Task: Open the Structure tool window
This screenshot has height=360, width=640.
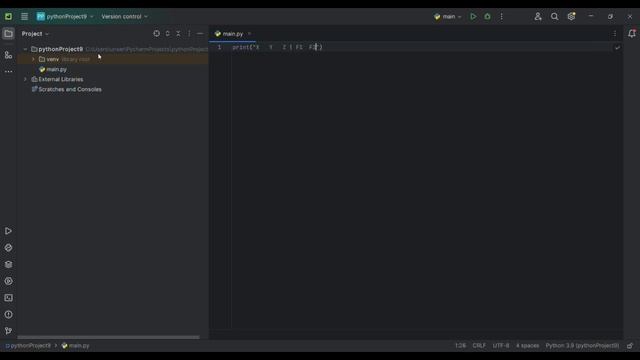Action: point(8,55)
